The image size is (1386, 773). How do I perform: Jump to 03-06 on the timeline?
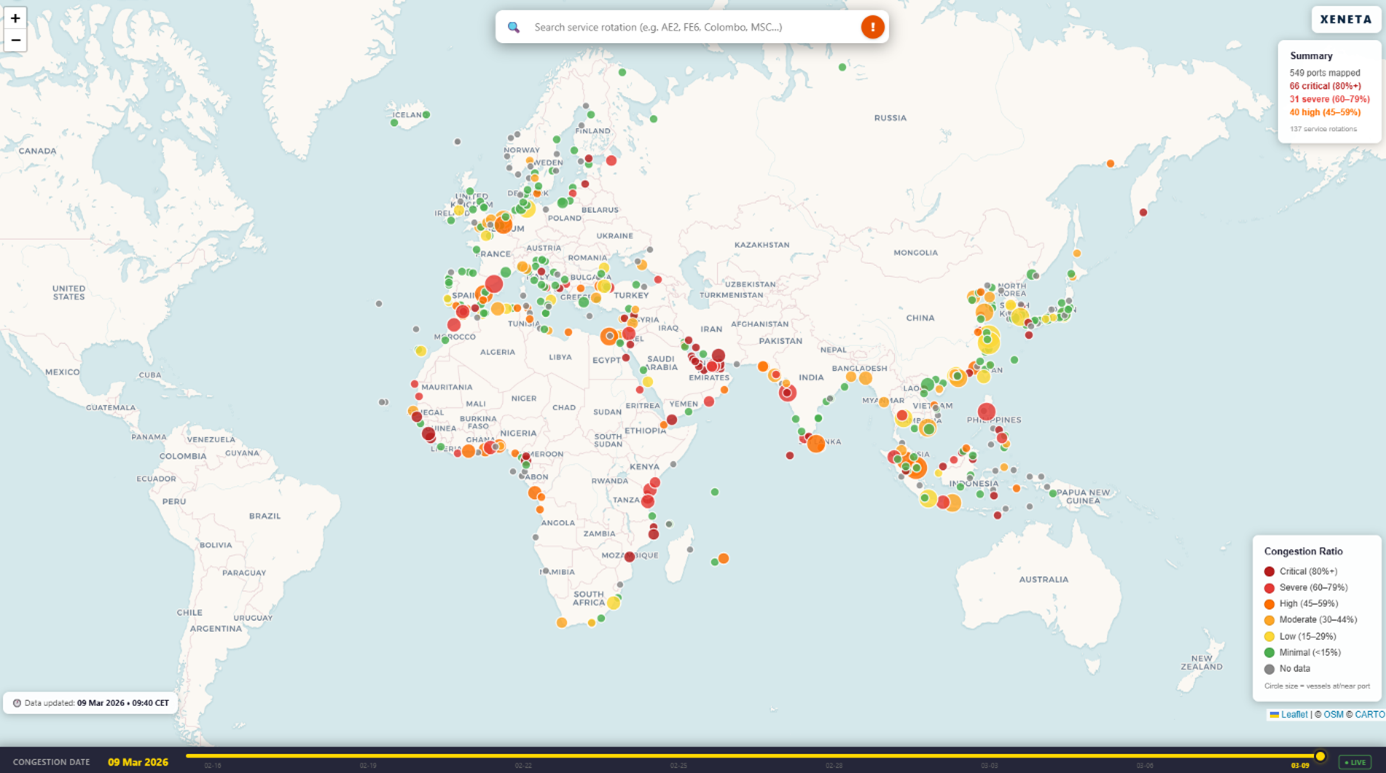point(1144,766)
